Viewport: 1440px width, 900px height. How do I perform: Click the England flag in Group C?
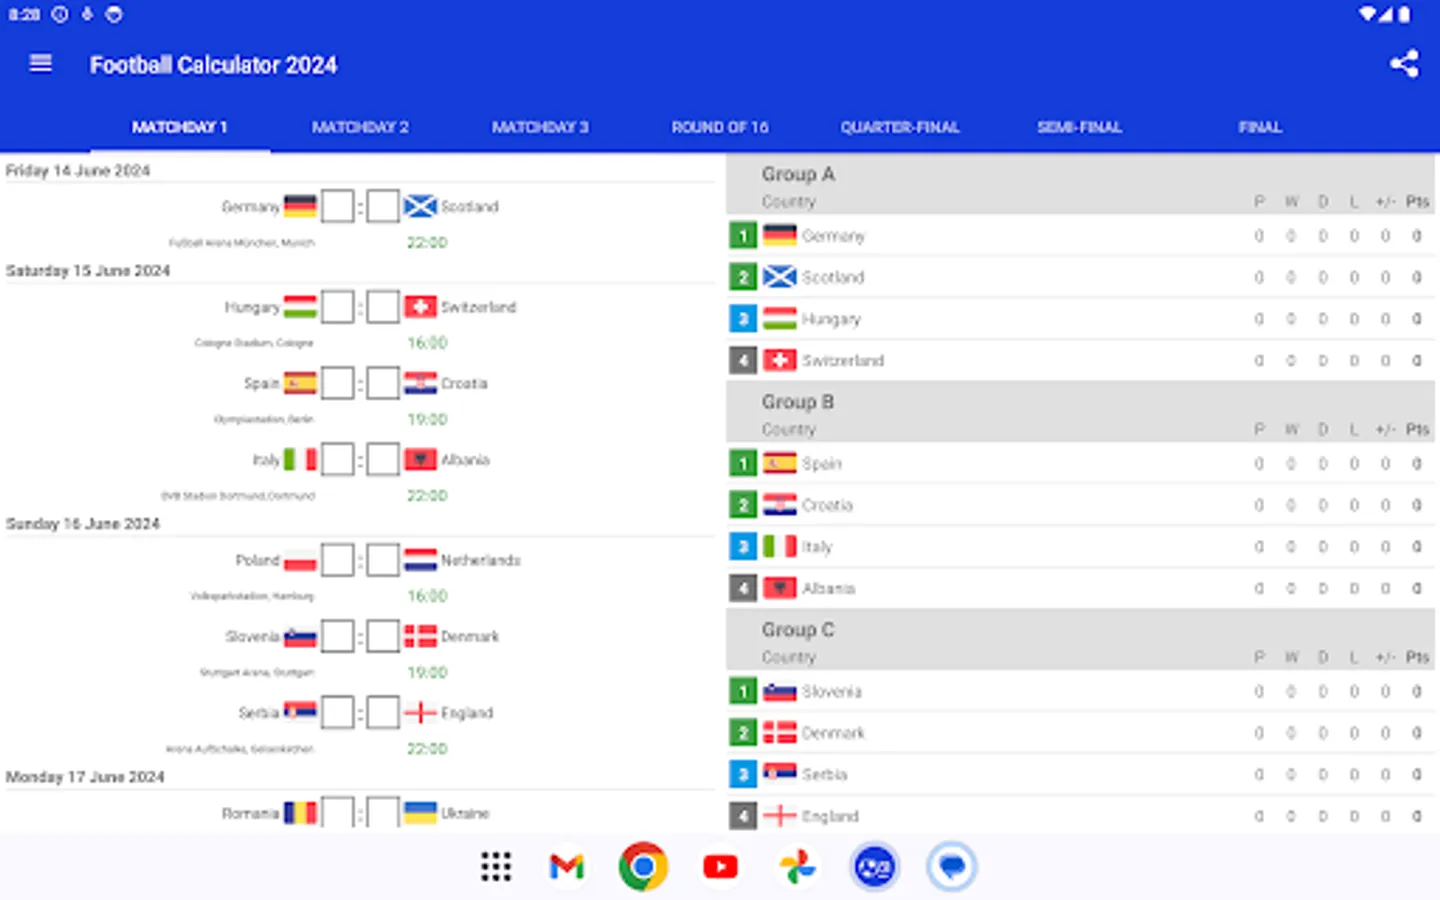779,816
